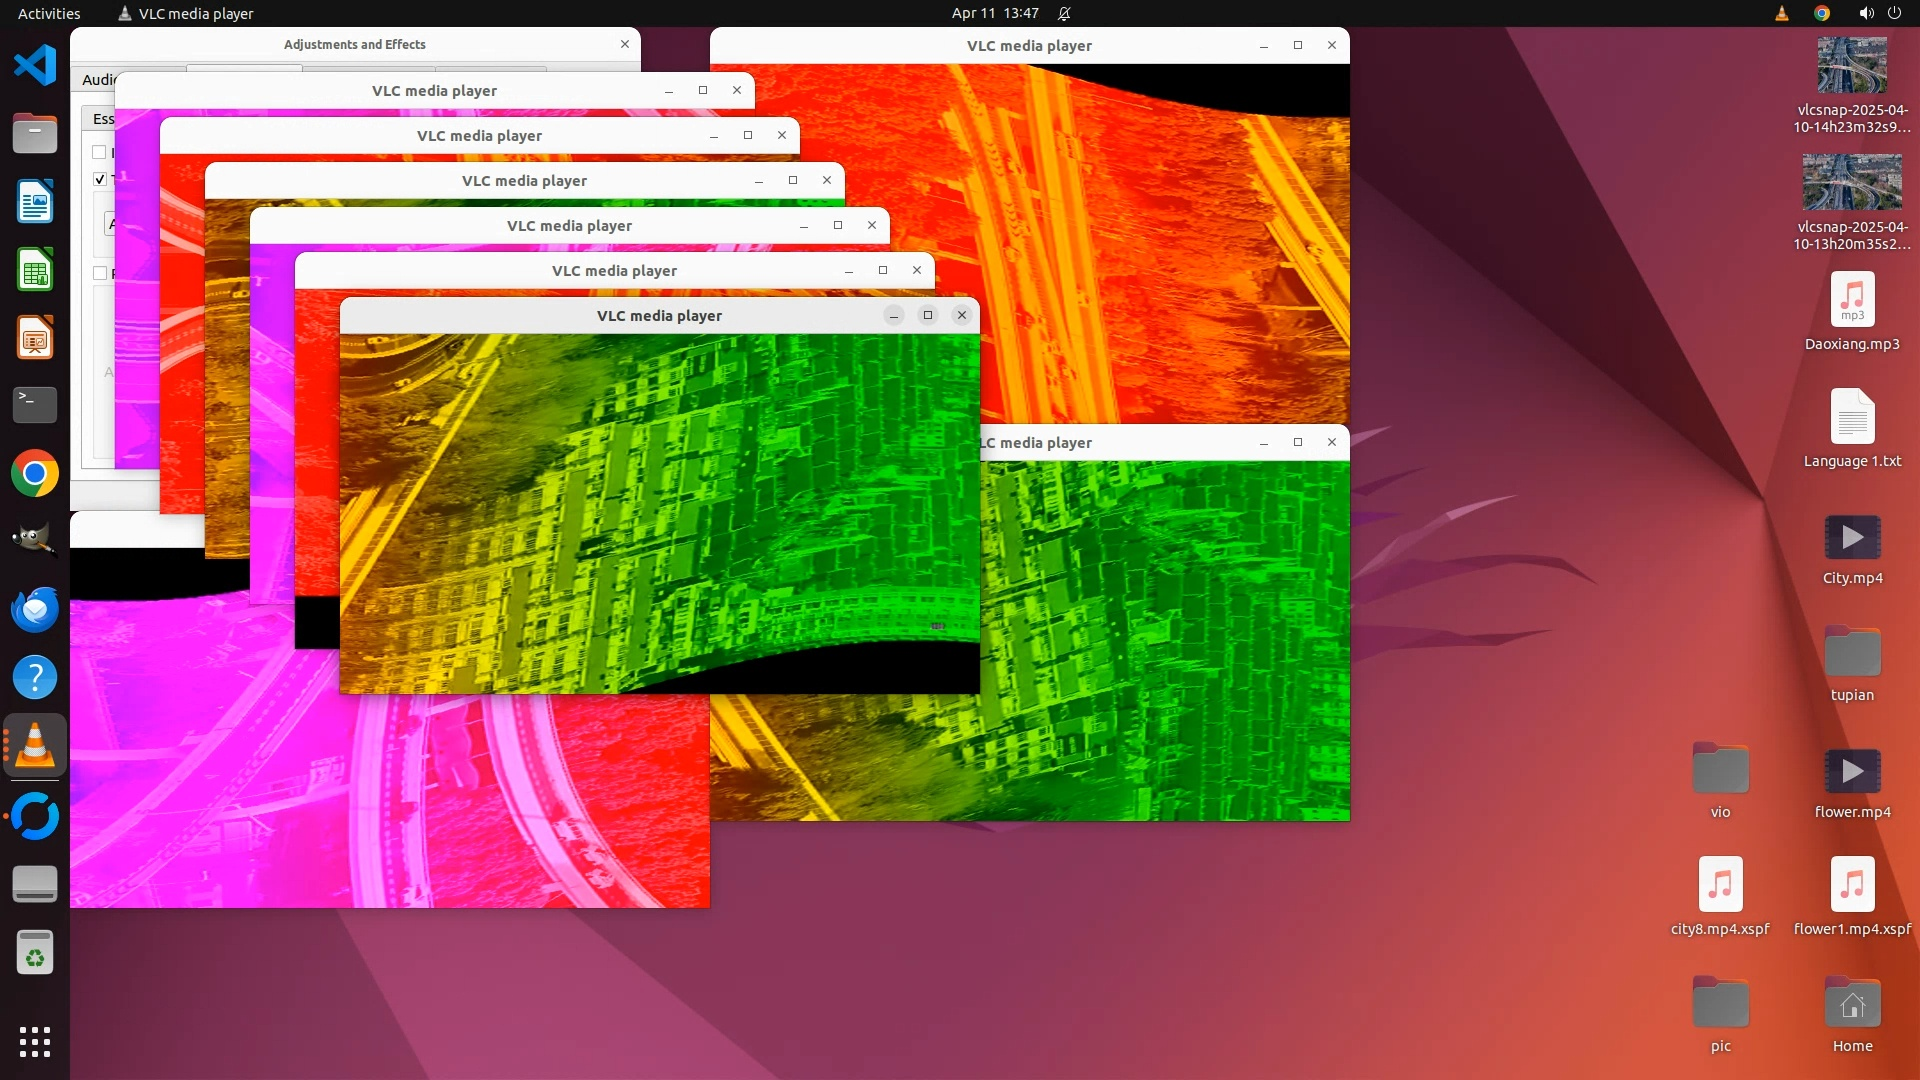
Task: Open Thunderbird Mail in the dock
Action: point(35,609)
